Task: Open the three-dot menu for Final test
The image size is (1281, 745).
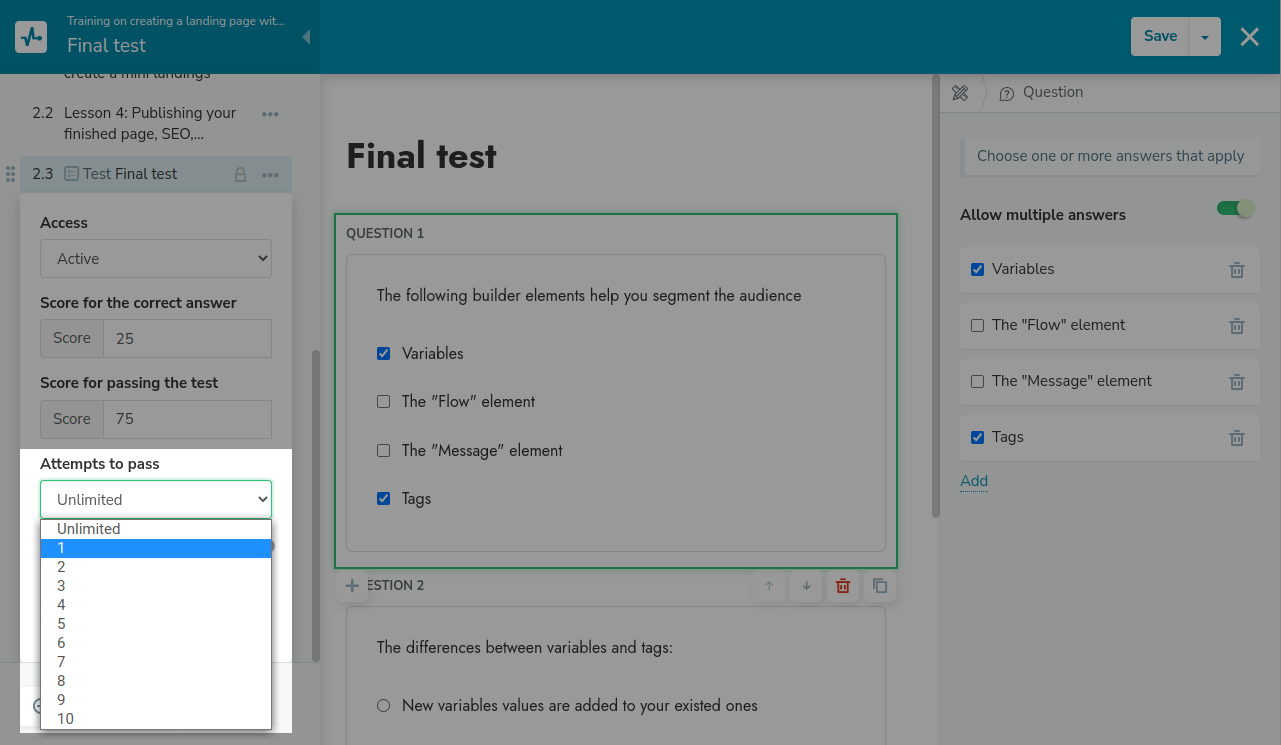Action: pyautogui.click(x=270, y=174)
